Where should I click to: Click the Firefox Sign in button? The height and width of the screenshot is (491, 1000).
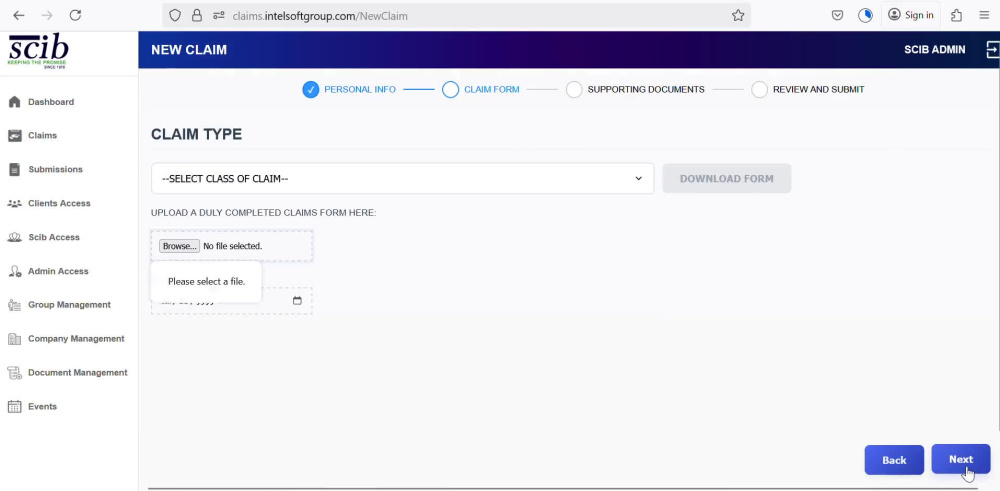click(910, 15)
